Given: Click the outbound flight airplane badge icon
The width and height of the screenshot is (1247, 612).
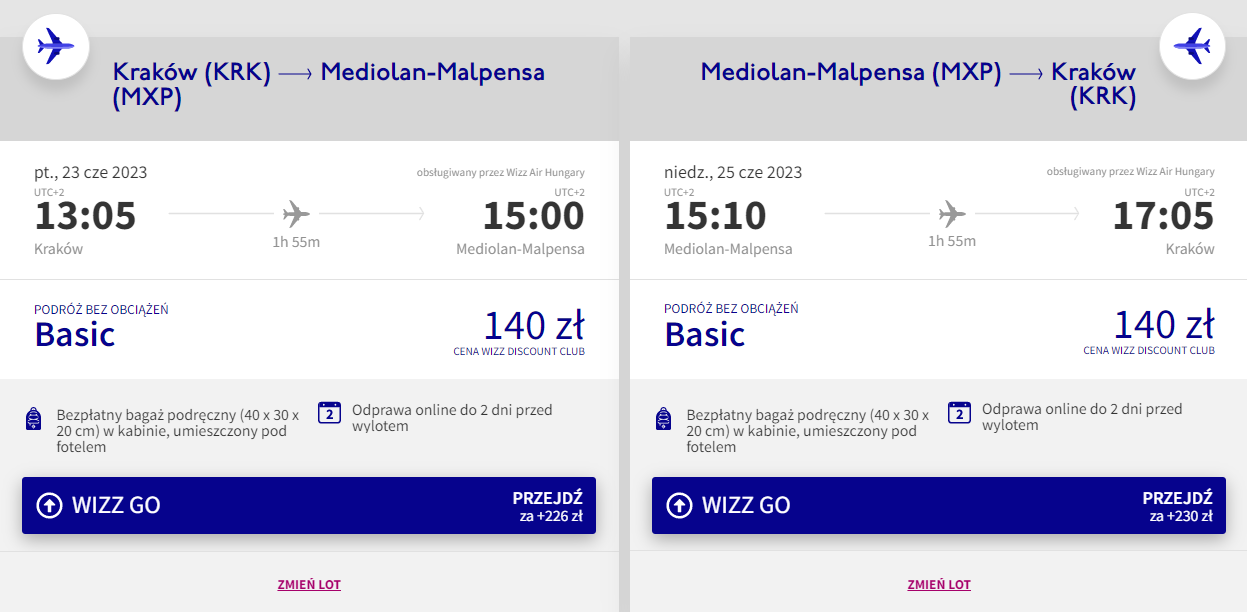Looking at the screenshot, I should click(56, 45).
